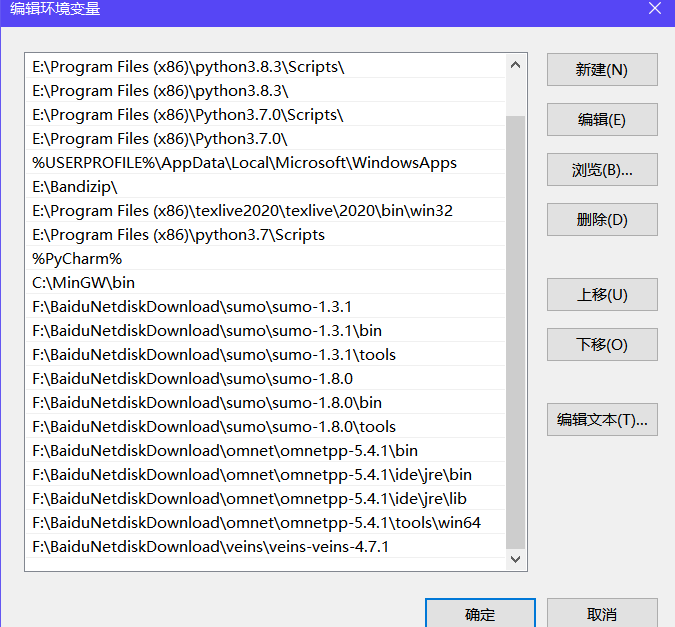
Task: Click the list scrollbar down arrow
Action: coord(515,559)
